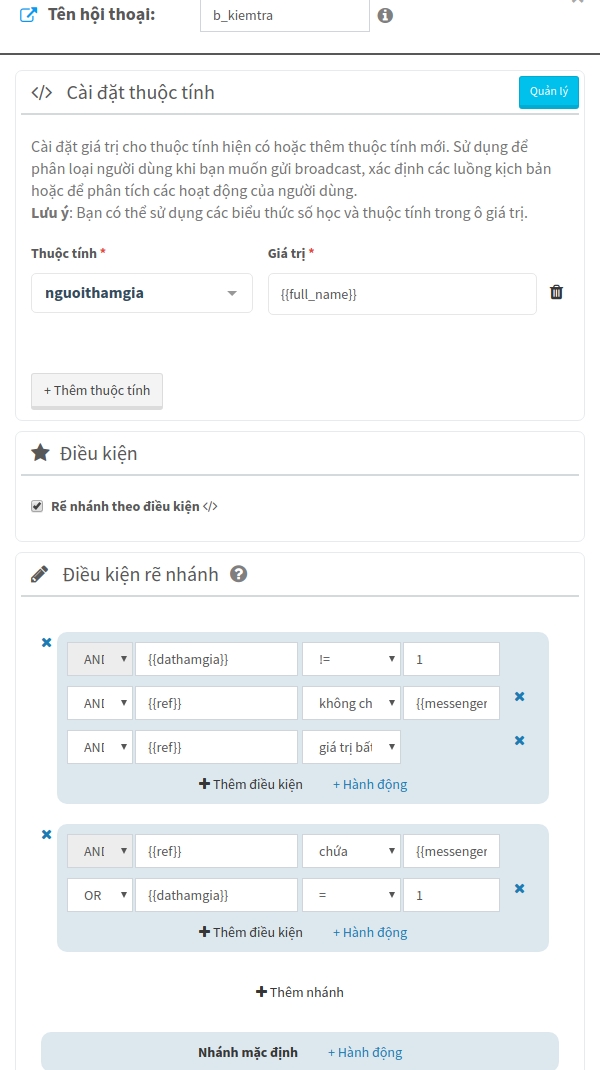Viewport: 600px width, 1070px height.
Task: Click 'Thêm điều kiện' in the first branch
Action: click(251, 784)
